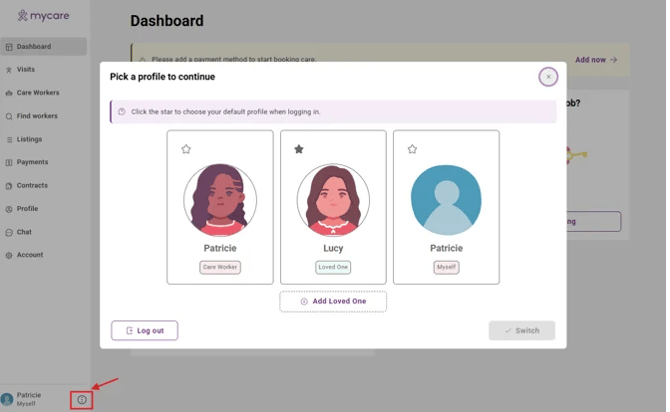
Task: Go to Care Workers in sidebar
Action: (9, 93)
